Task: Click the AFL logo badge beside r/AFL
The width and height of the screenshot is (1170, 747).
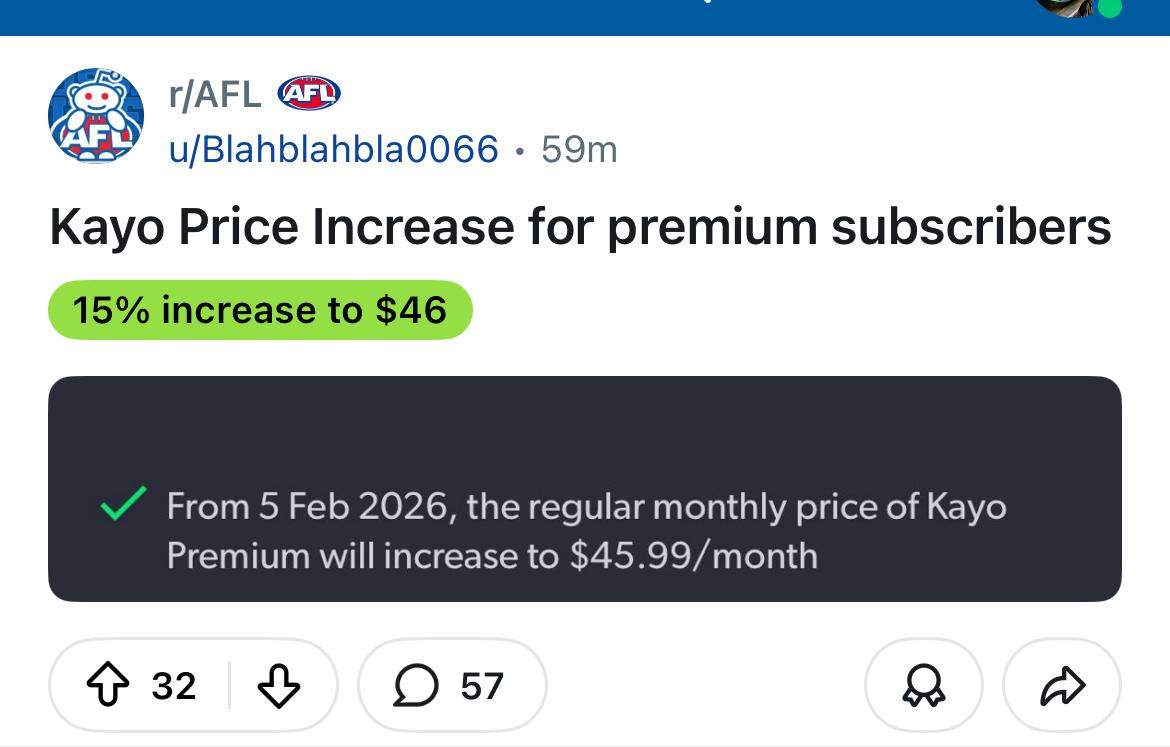Action: [309, 93]
